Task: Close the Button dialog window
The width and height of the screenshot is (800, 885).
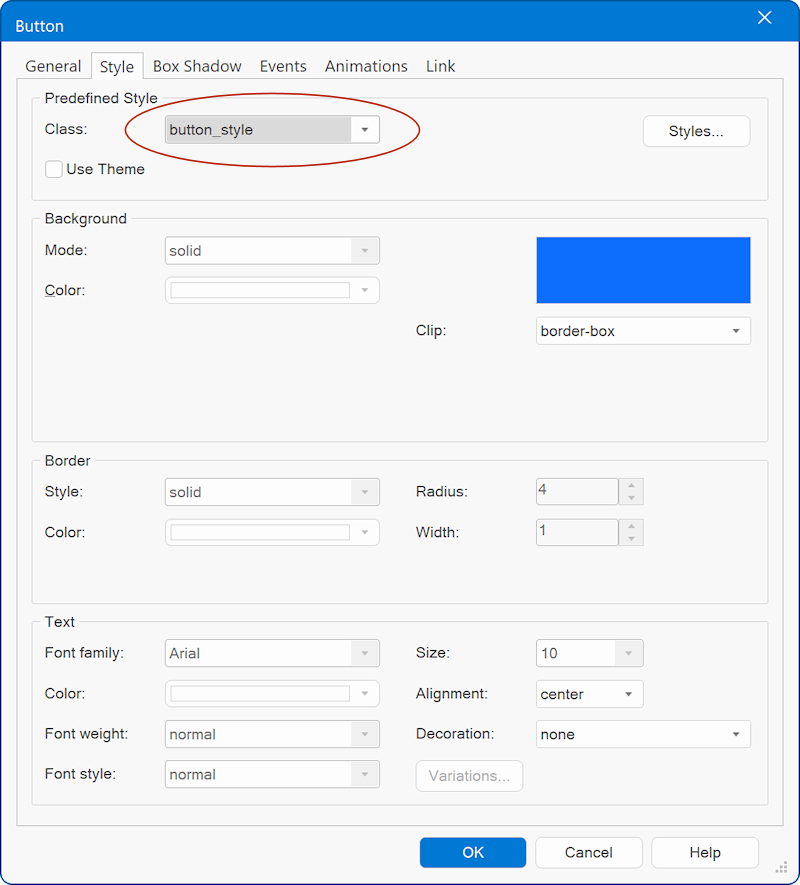Action: [x=765, y=18]
